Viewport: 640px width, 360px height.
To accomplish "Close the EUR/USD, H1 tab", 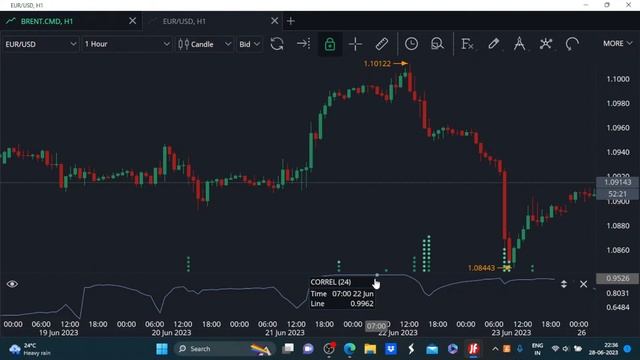I will [x=275, y=21].
